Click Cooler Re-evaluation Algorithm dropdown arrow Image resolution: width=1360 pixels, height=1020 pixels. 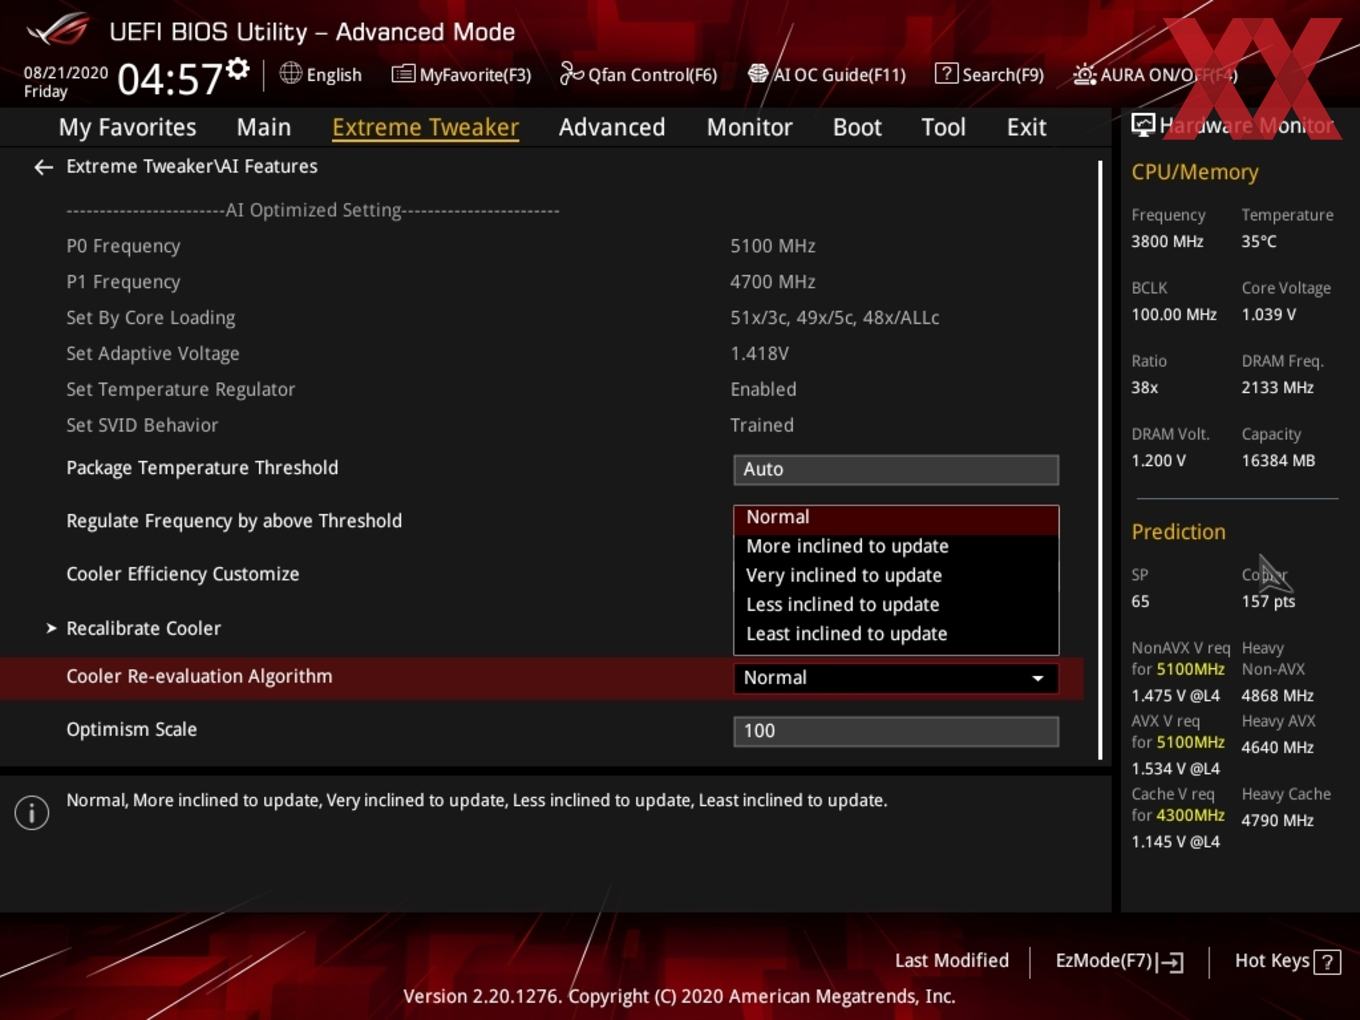[x=1038, y=678]
